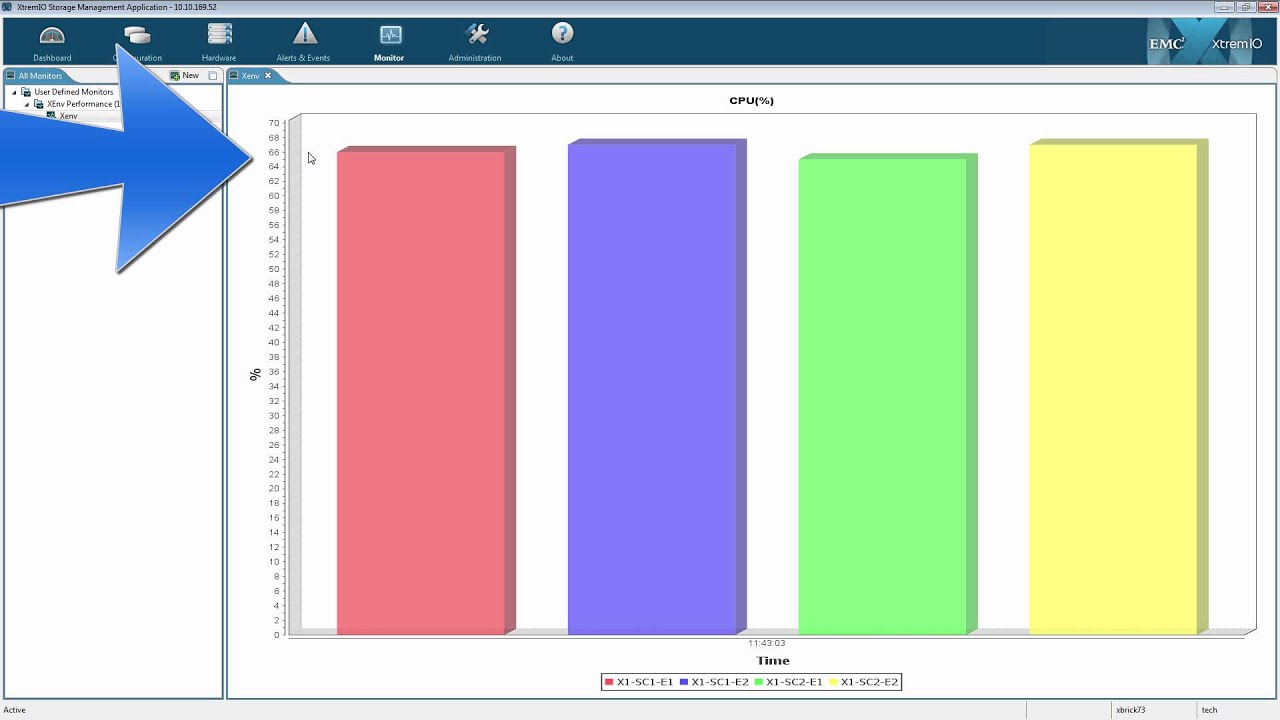Close the Xenv tab
The height and width of the screenshot is (720, 1280).
[x=268, y=76]
